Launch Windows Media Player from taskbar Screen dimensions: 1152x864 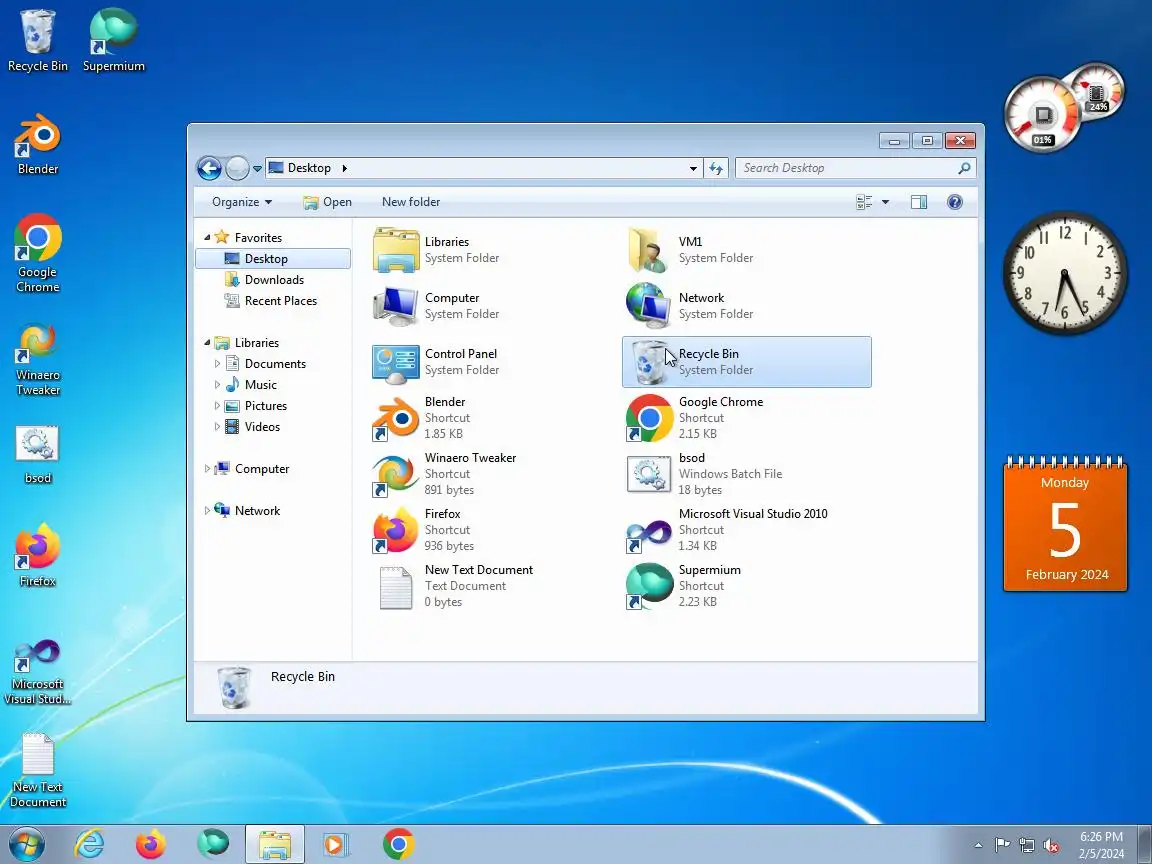tap(334, 845)
